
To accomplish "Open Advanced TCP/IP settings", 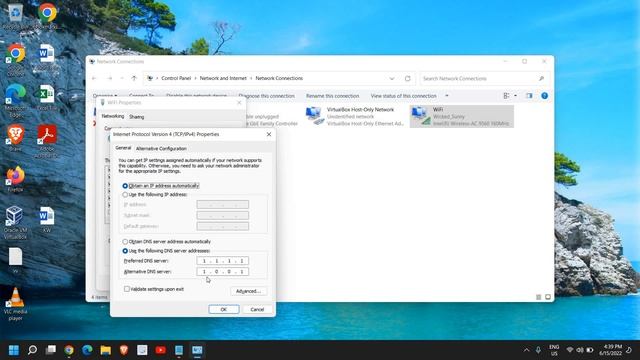I will click(x=249, y=291).
